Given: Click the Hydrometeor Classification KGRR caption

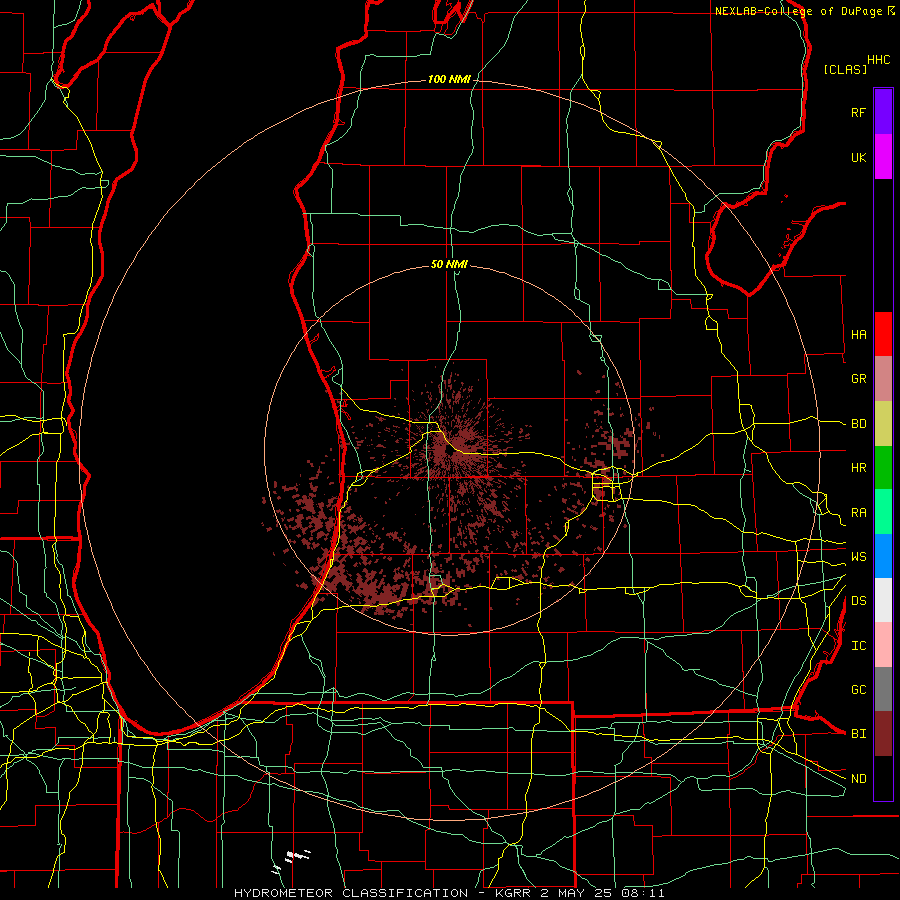Looking at the screenshot, I should pos(449,893).
